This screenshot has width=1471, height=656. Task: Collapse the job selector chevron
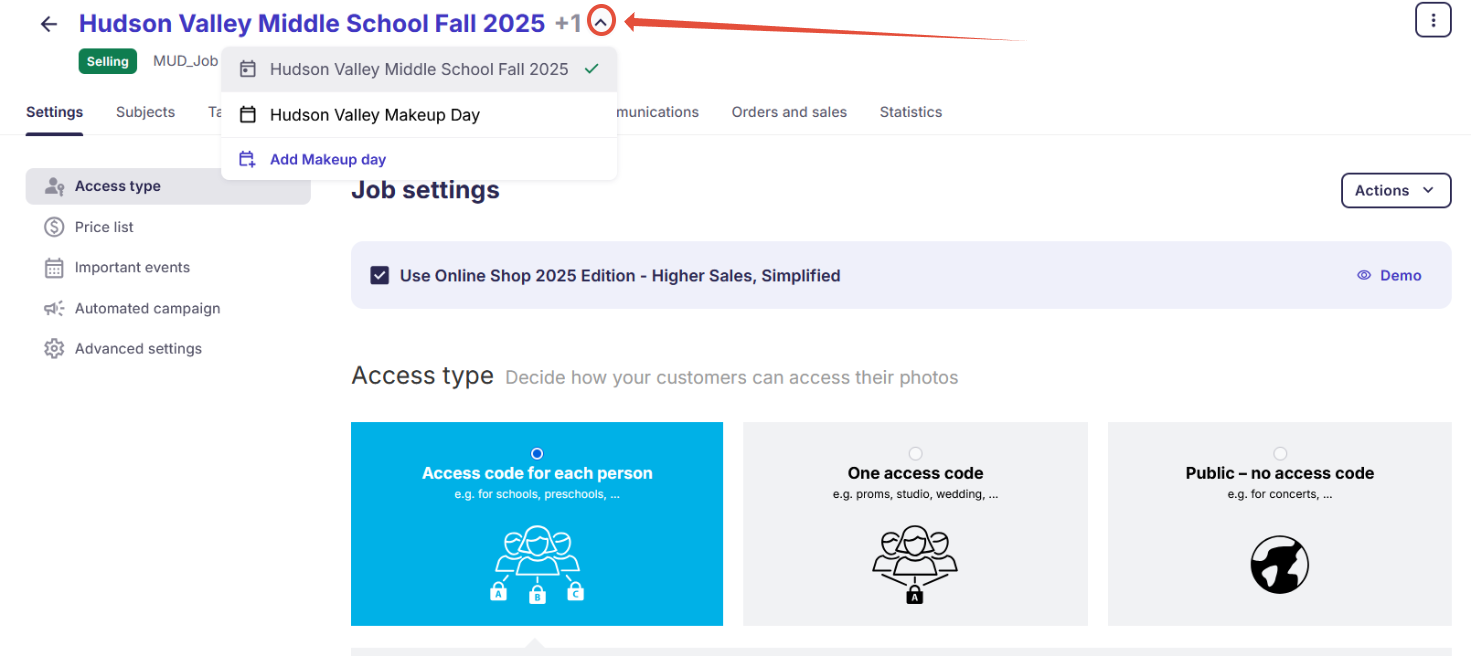[600, 23]
